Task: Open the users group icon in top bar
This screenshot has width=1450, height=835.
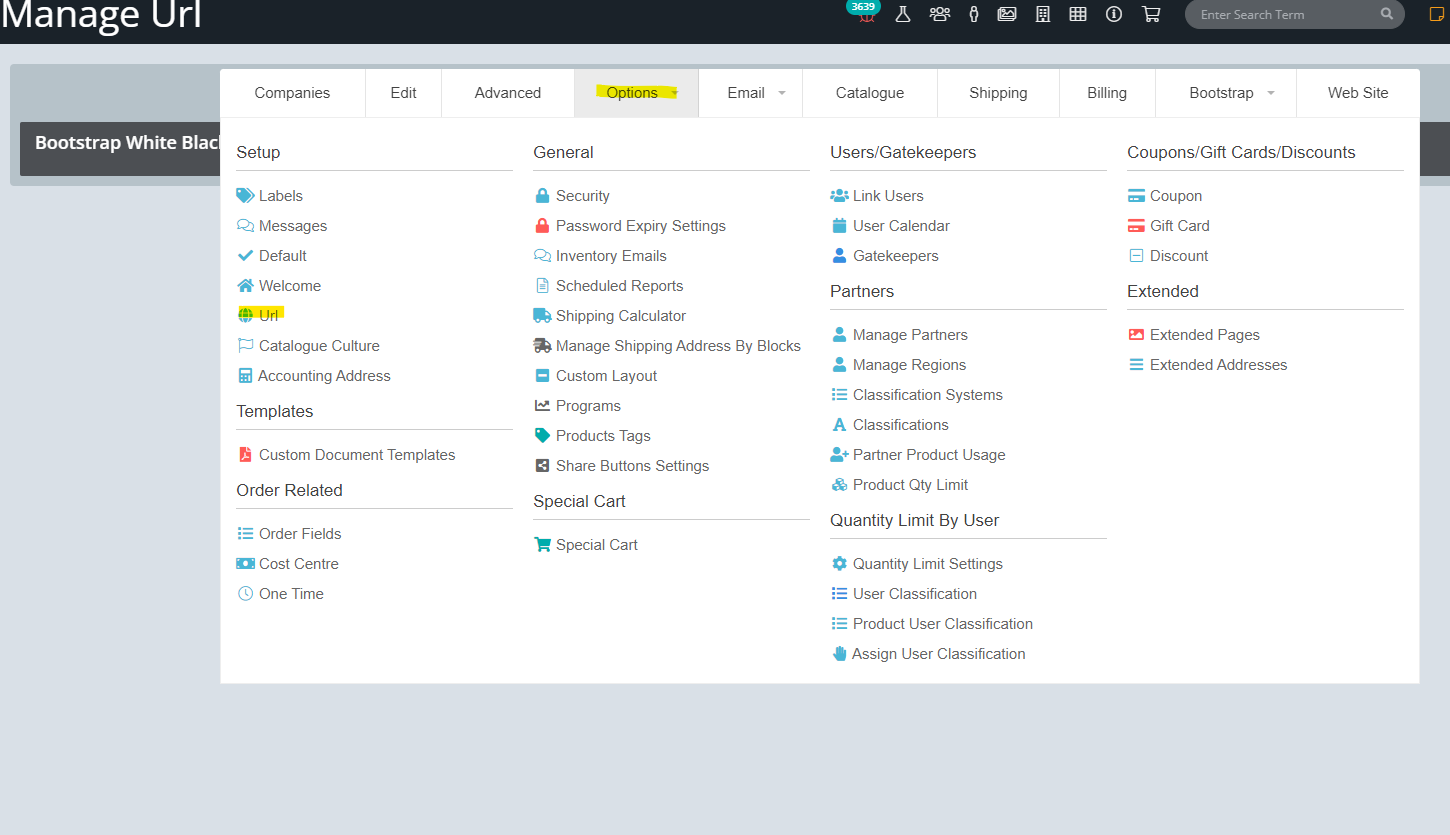Action: tap(939, 14)
